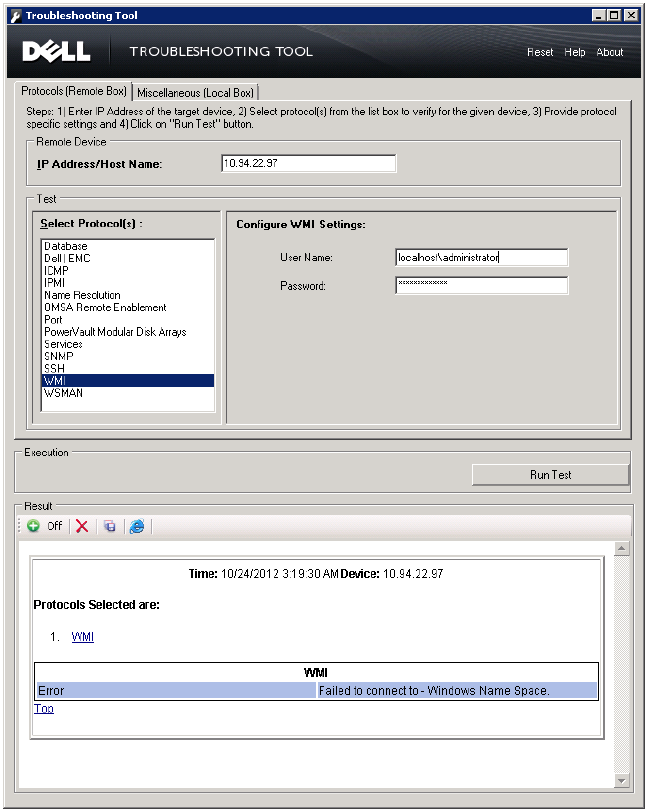Select SNMP protocol in list
The width and height of the screenshot is (646, 810).
pyautogui.click(x=128, y=356)
